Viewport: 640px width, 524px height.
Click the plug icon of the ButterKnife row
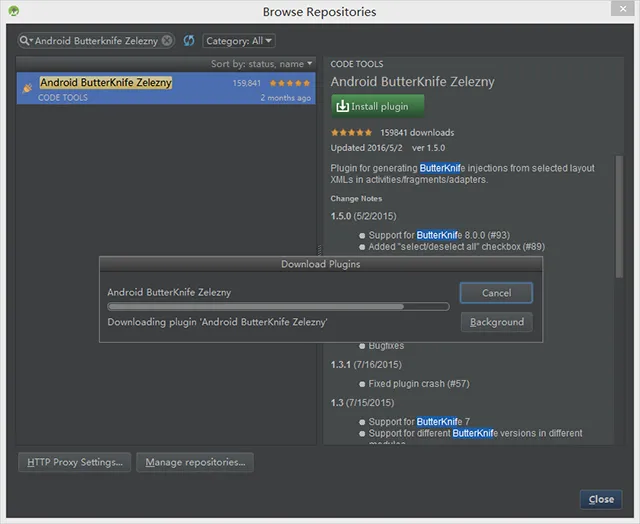point(27,87)
